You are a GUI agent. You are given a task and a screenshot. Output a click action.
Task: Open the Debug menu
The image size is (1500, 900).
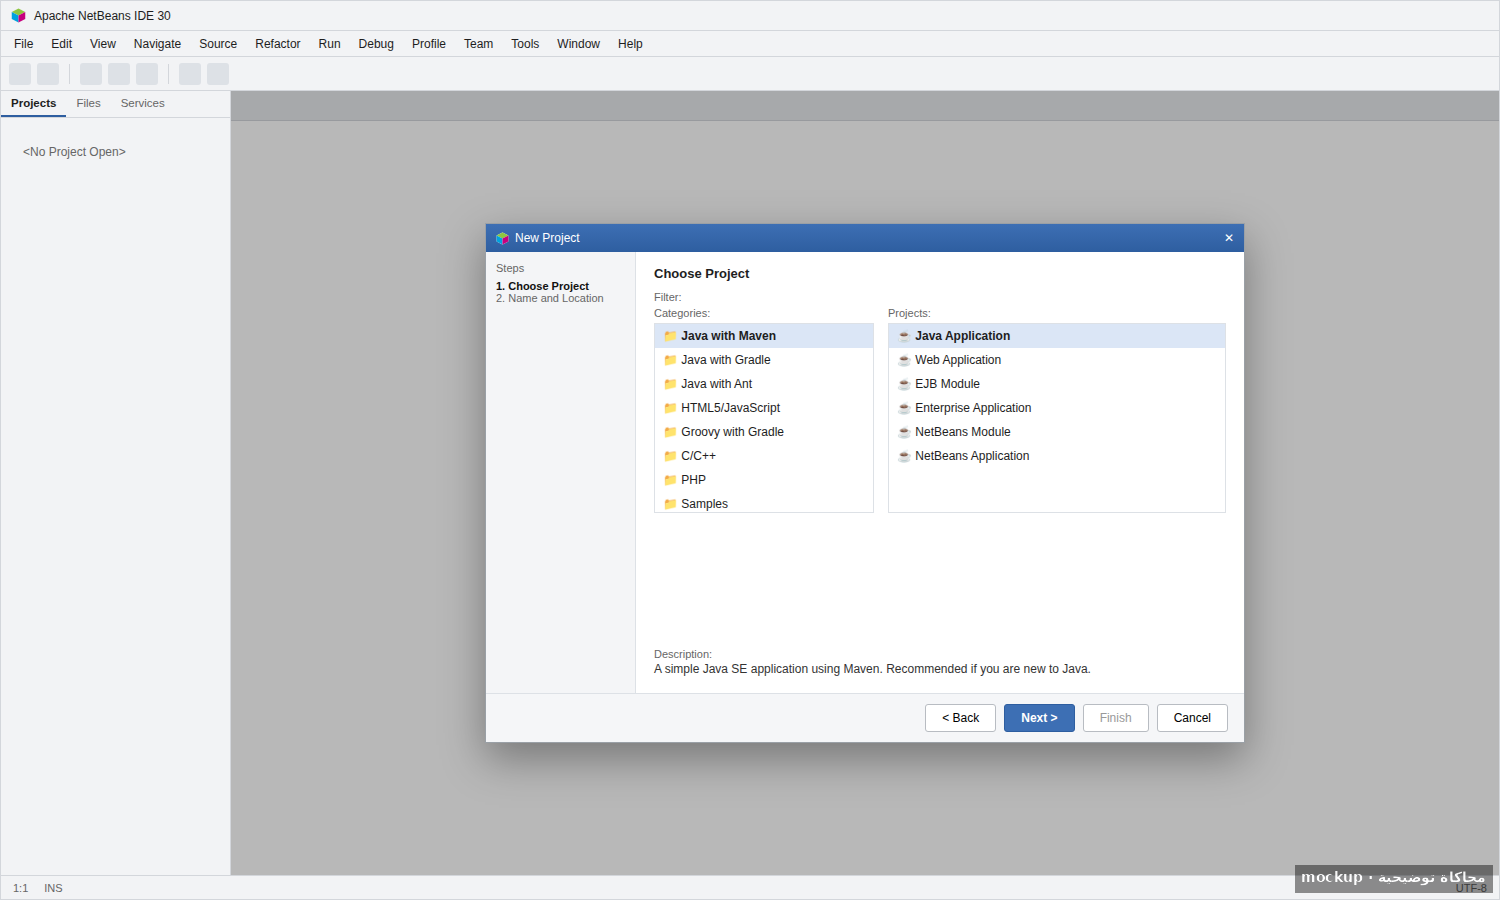tap(376, 44)
